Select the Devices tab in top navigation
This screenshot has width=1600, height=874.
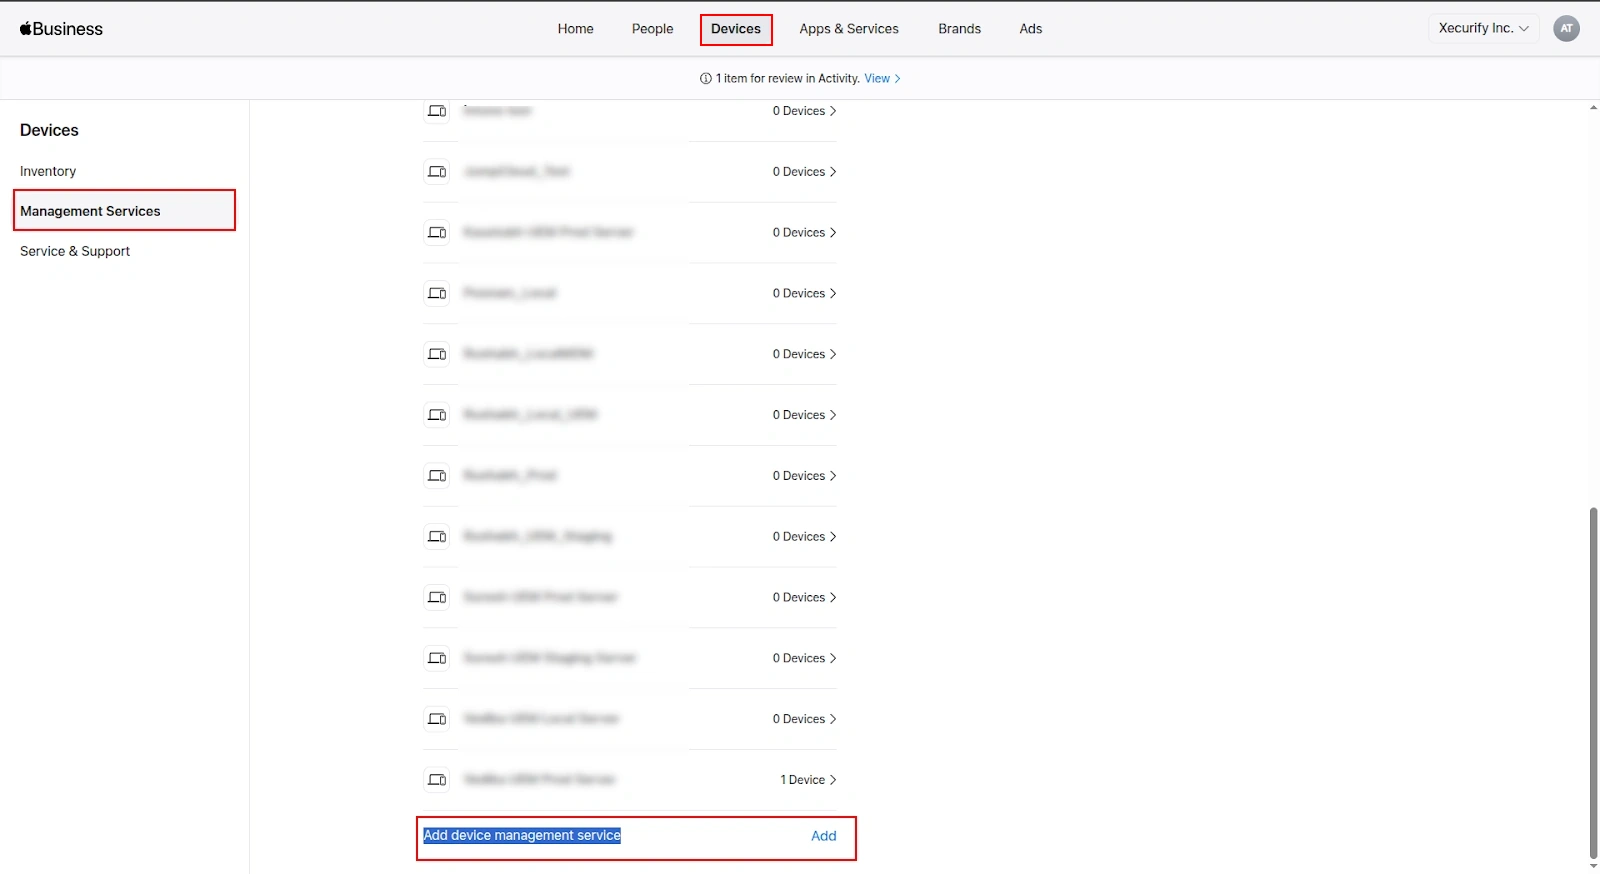point(736,29)
